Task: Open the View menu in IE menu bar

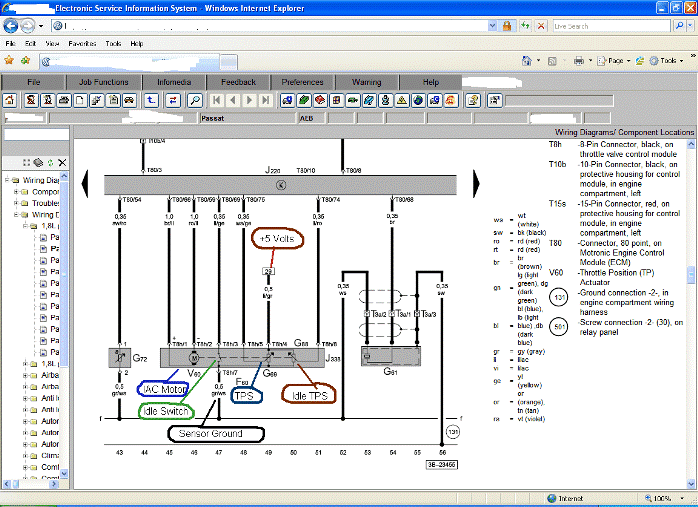Action: (52, 44)
